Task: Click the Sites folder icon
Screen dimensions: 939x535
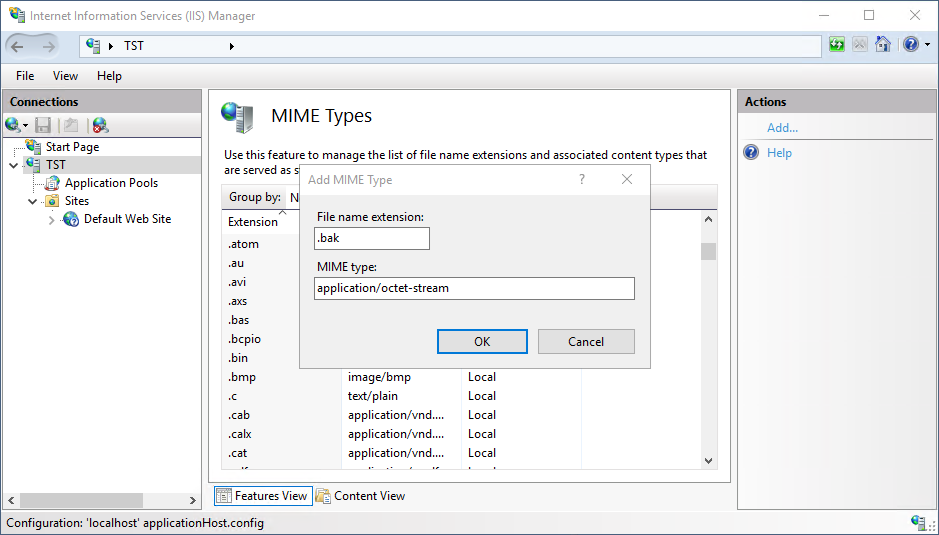Action: pos(52,201)
